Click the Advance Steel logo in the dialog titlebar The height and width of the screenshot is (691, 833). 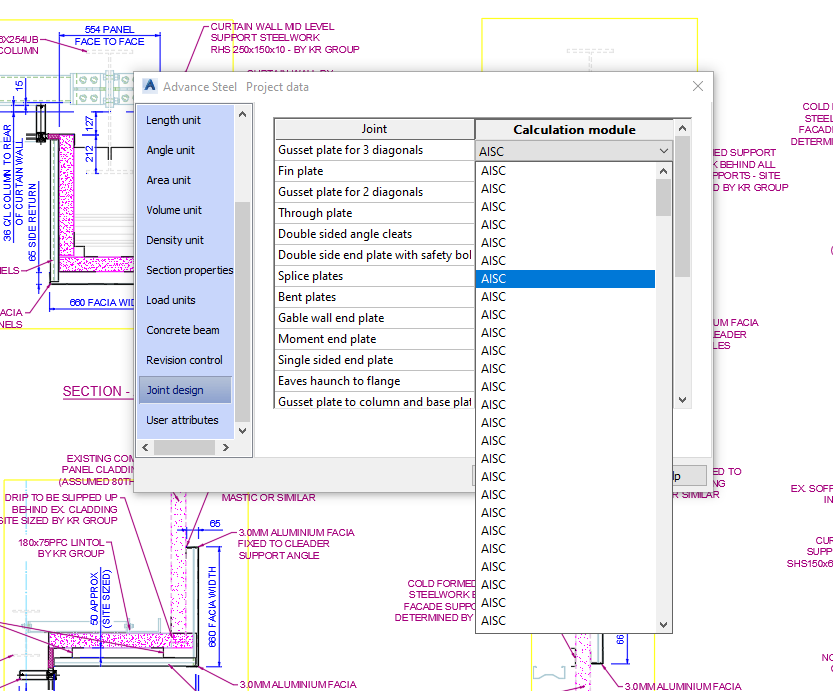point(149,86)
